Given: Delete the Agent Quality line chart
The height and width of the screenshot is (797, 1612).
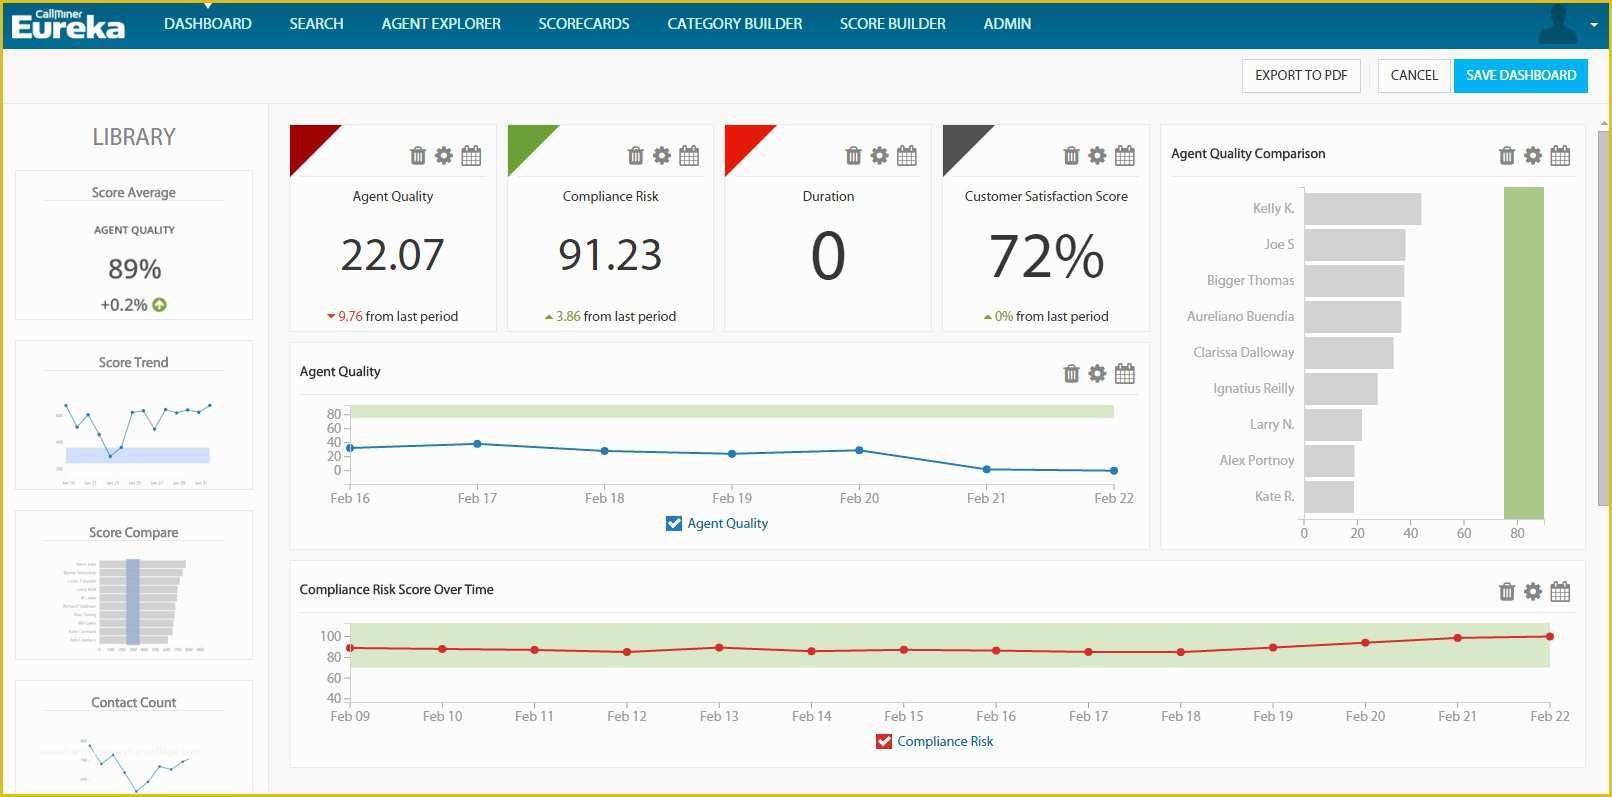Looking at the screenshot, I should tap(1071, 373).
